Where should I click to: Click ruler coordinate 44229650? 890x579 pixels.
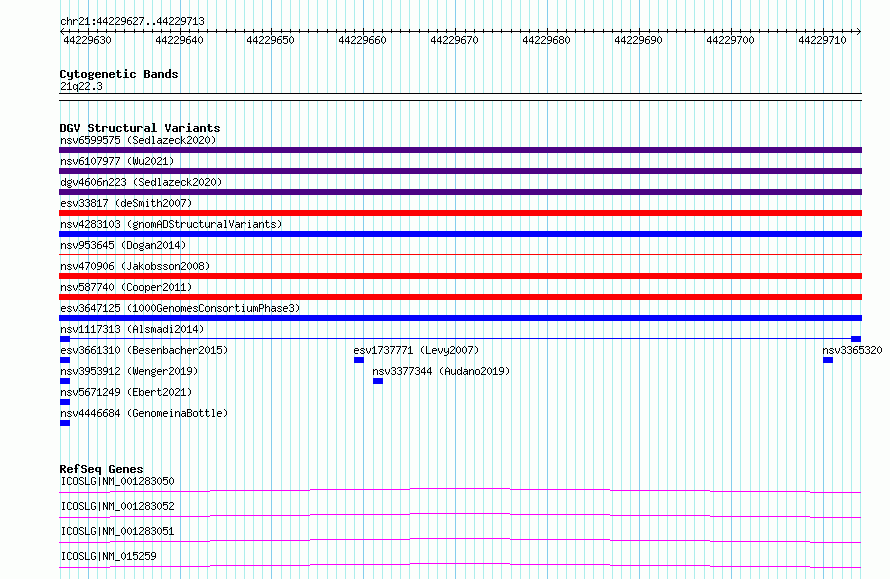pyautogui.click(x=270, y=40)
